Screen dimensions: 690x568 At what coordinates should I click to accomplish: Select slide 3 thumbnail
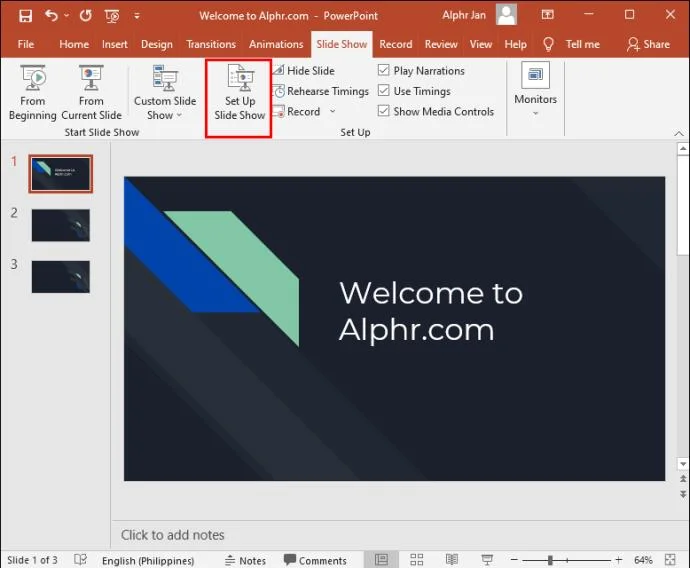61,277
